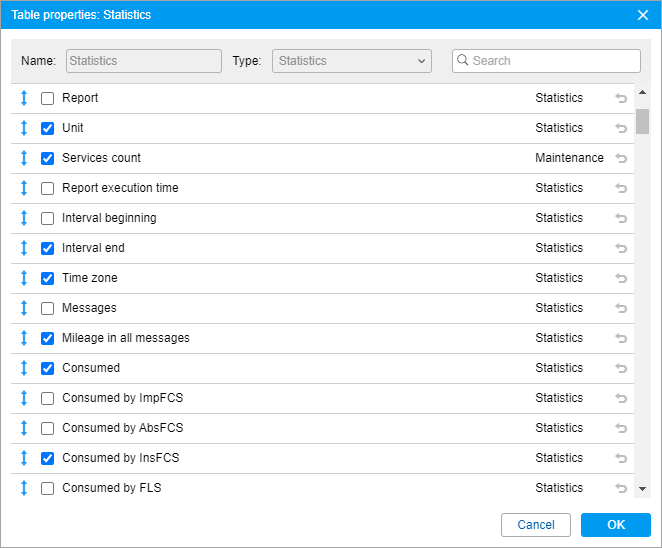
Task: Confirm table properties with OK
Action: click(616, 525)
